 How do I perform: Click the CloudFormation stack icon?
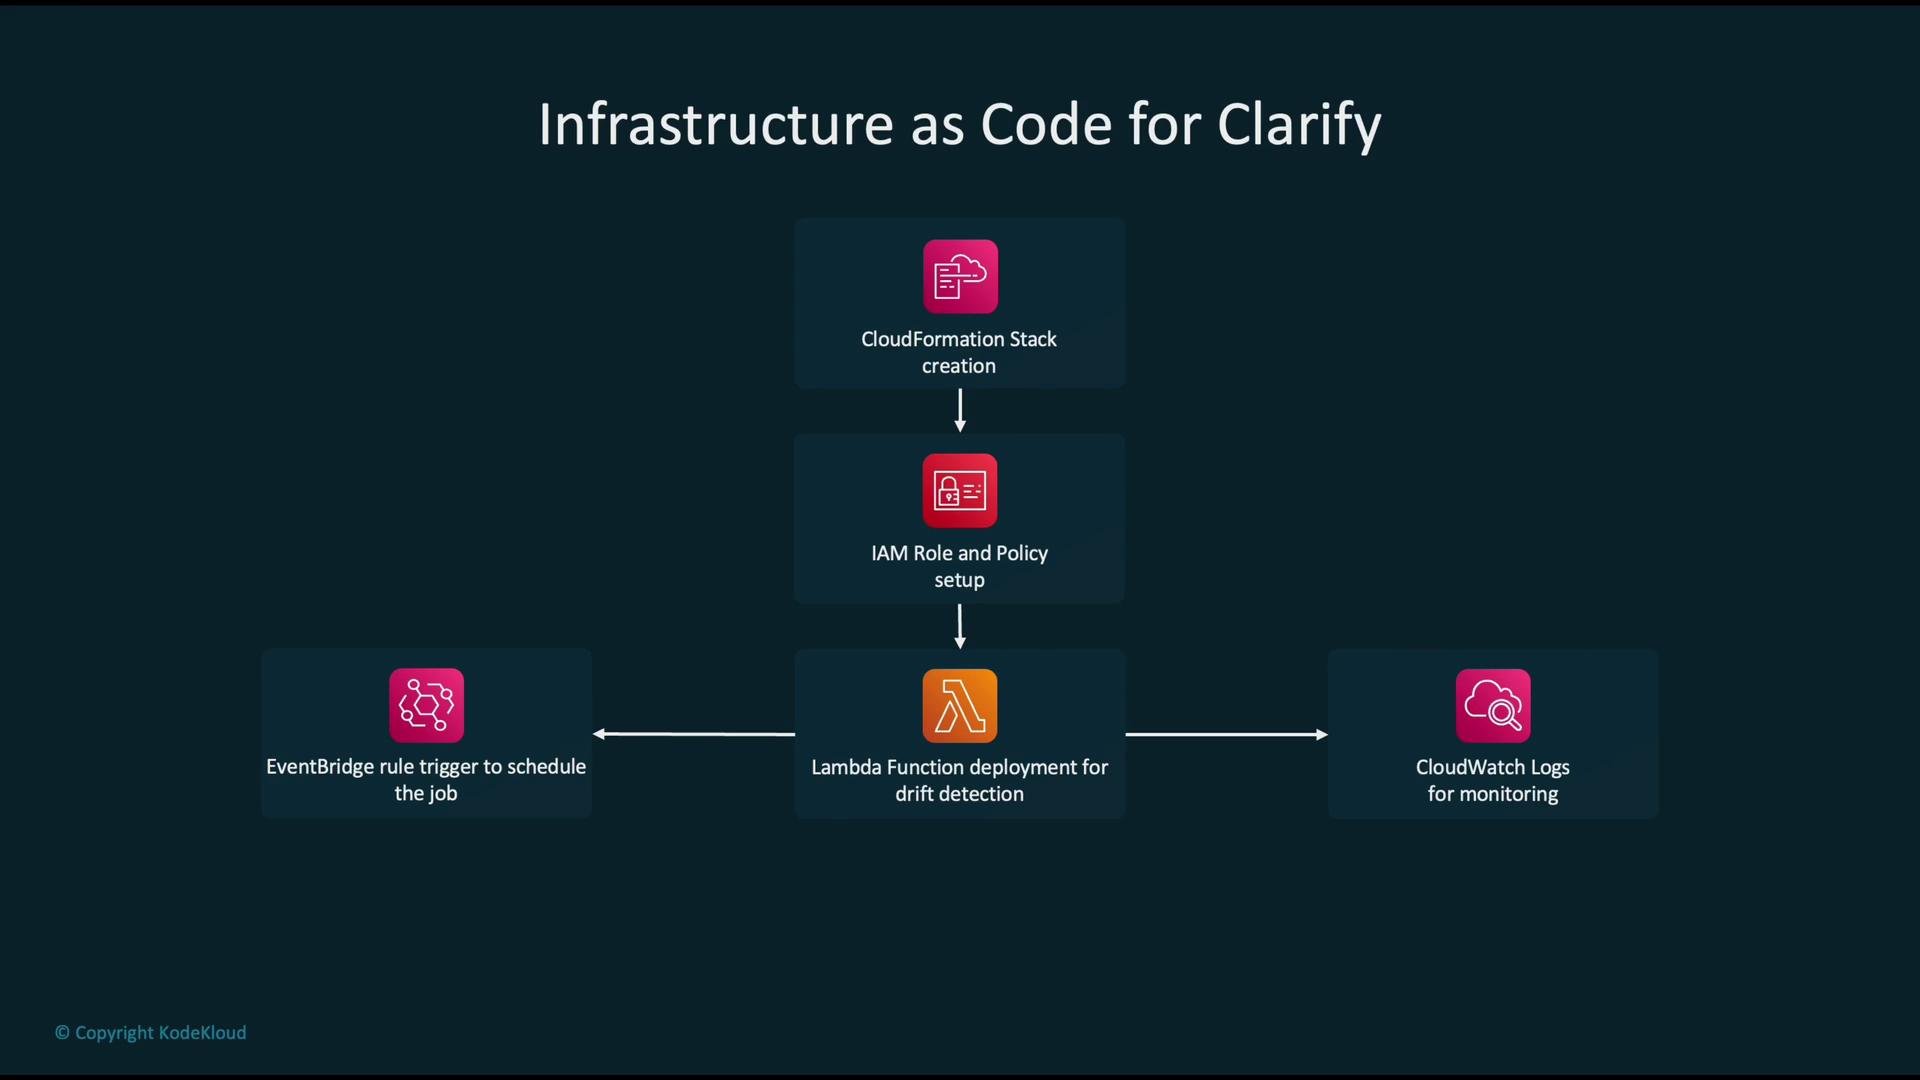point(960,276)
